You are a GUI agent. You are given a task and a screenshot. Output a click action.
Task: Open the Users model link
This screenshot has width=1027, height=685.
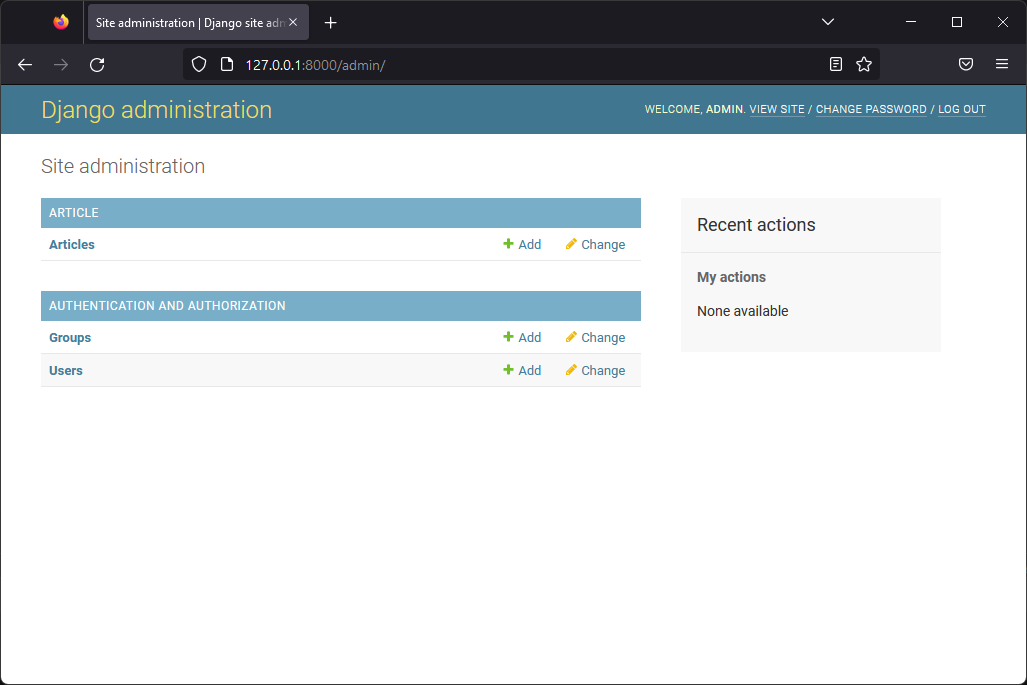(x=66, y=371)
